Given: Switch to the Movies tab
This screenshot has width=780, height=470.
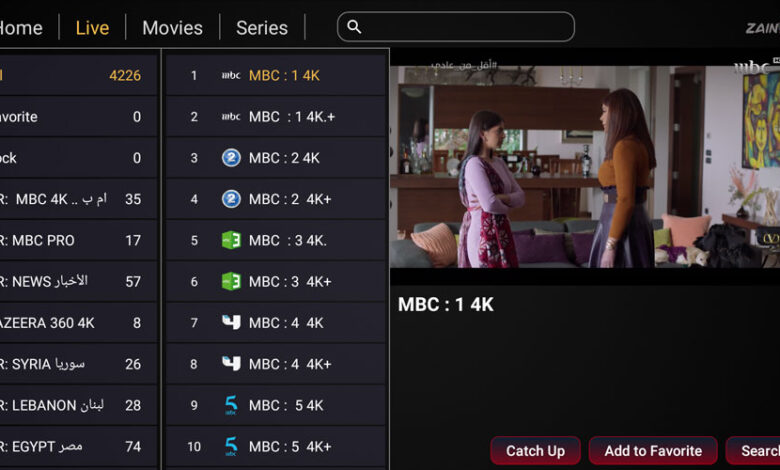Looking at the screenshot, I should (172, 28).
